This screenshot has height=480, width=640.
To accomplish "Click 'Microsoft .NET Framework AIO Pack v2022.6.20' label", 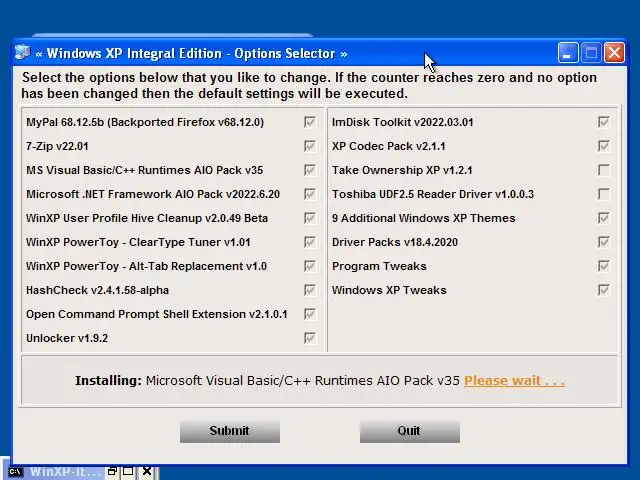I will click(x=153, y=194).
